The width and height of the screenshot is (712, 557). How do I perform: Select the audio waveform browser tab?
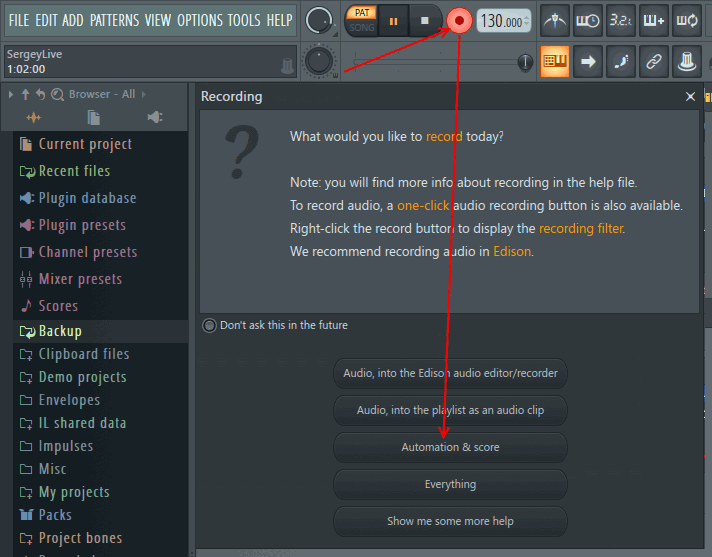34,118
